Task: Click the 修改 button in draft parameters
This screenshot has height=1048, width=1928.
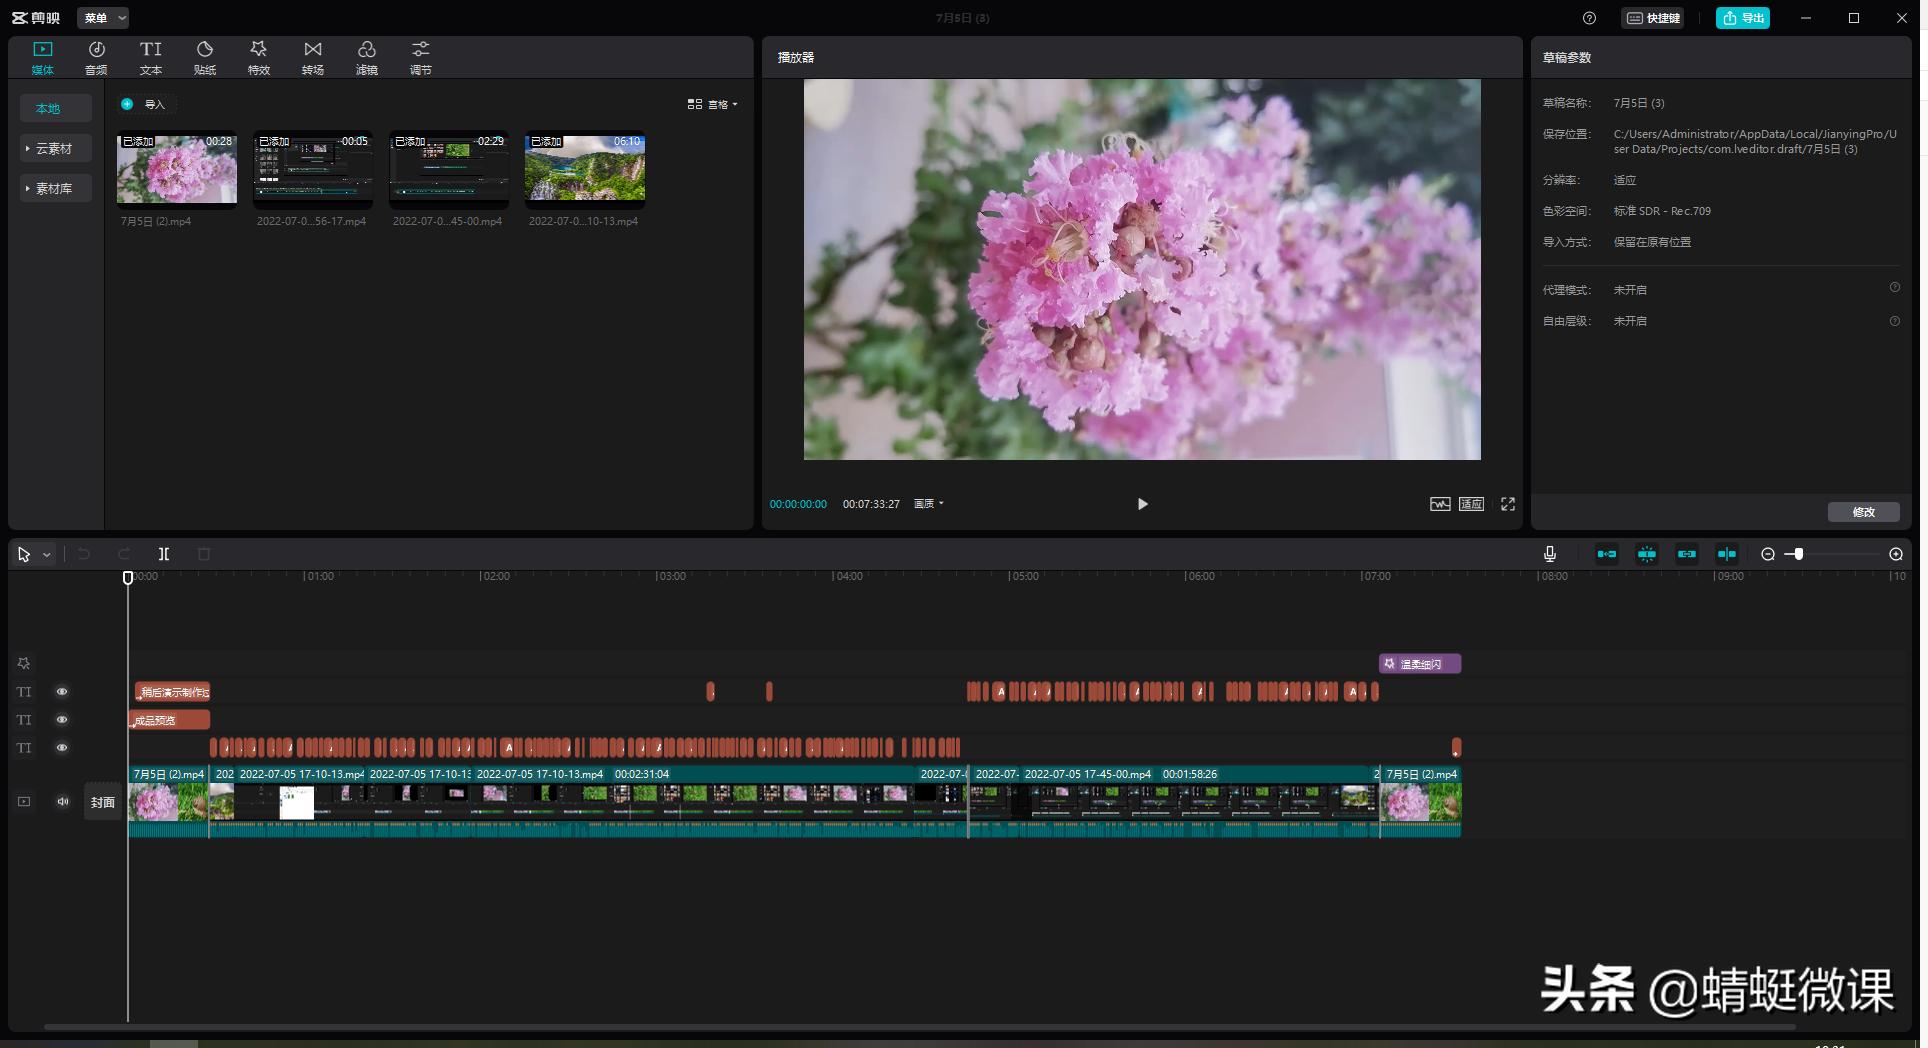Action: point(1863,512)
